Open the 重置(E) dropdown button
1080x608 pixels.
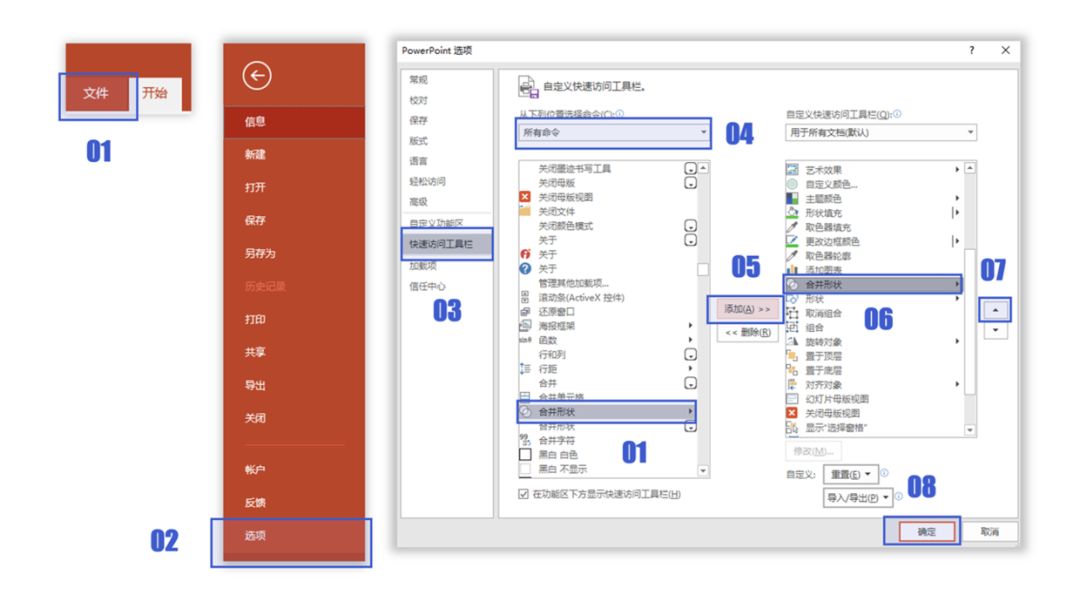pyautogui.click(x=851, y=474)
